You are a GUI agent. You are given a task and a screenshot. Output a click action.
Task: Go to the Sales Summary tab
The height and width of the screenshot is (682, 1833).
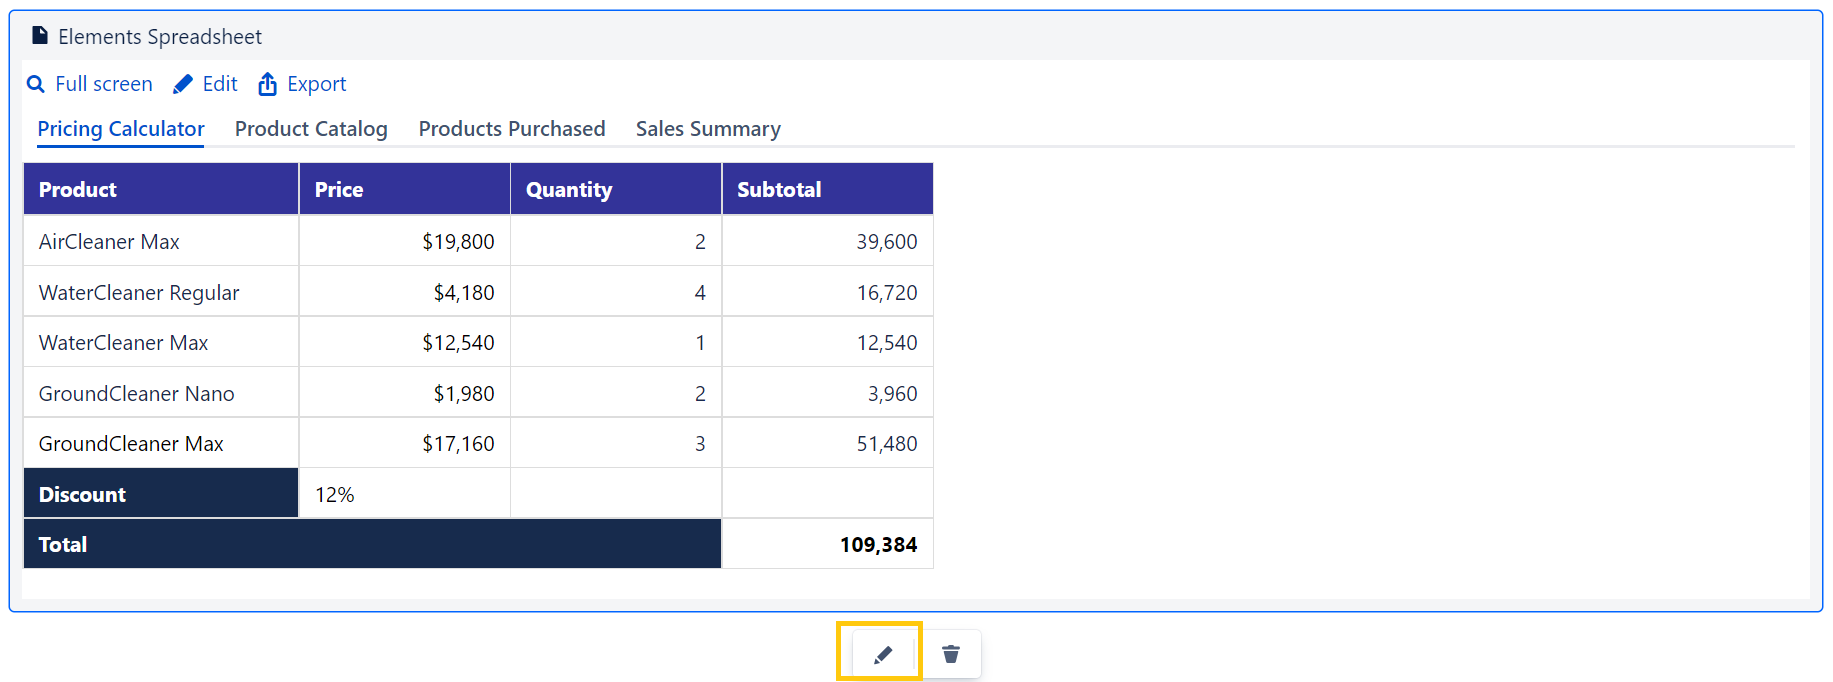pos(708,129)
